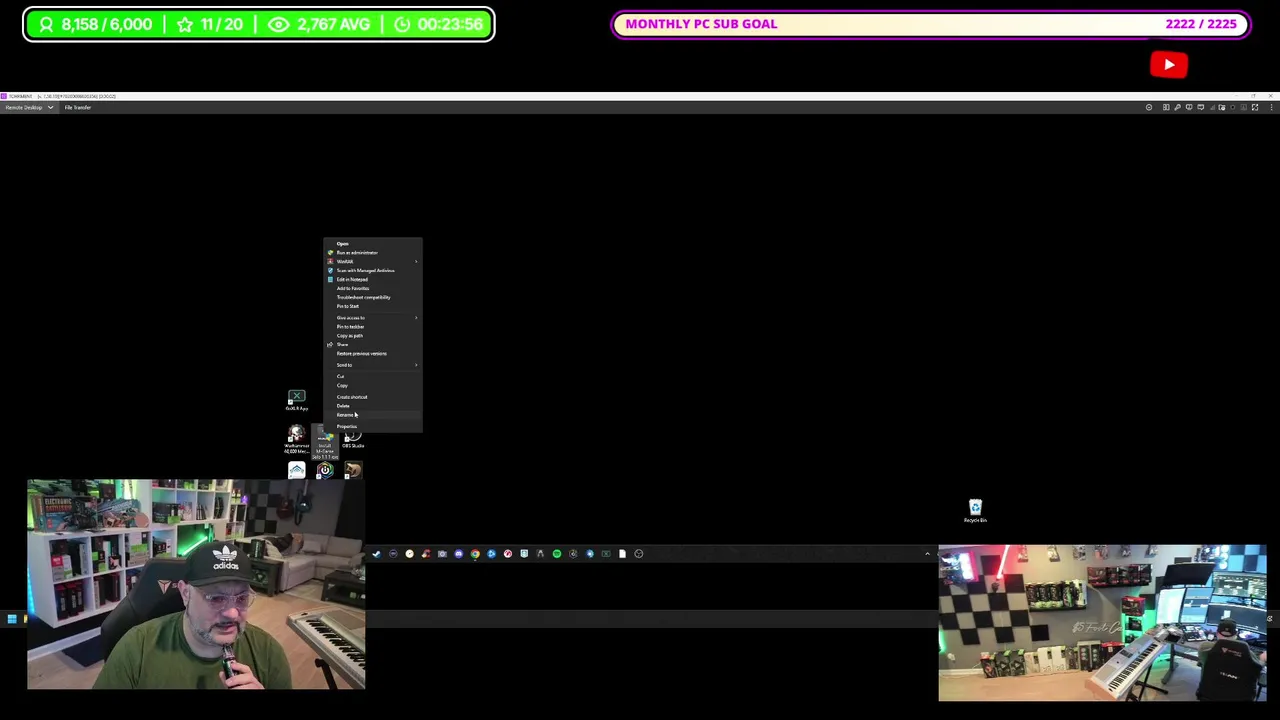Choose Copy as path
1280x720 pixels.
[372, 336]
